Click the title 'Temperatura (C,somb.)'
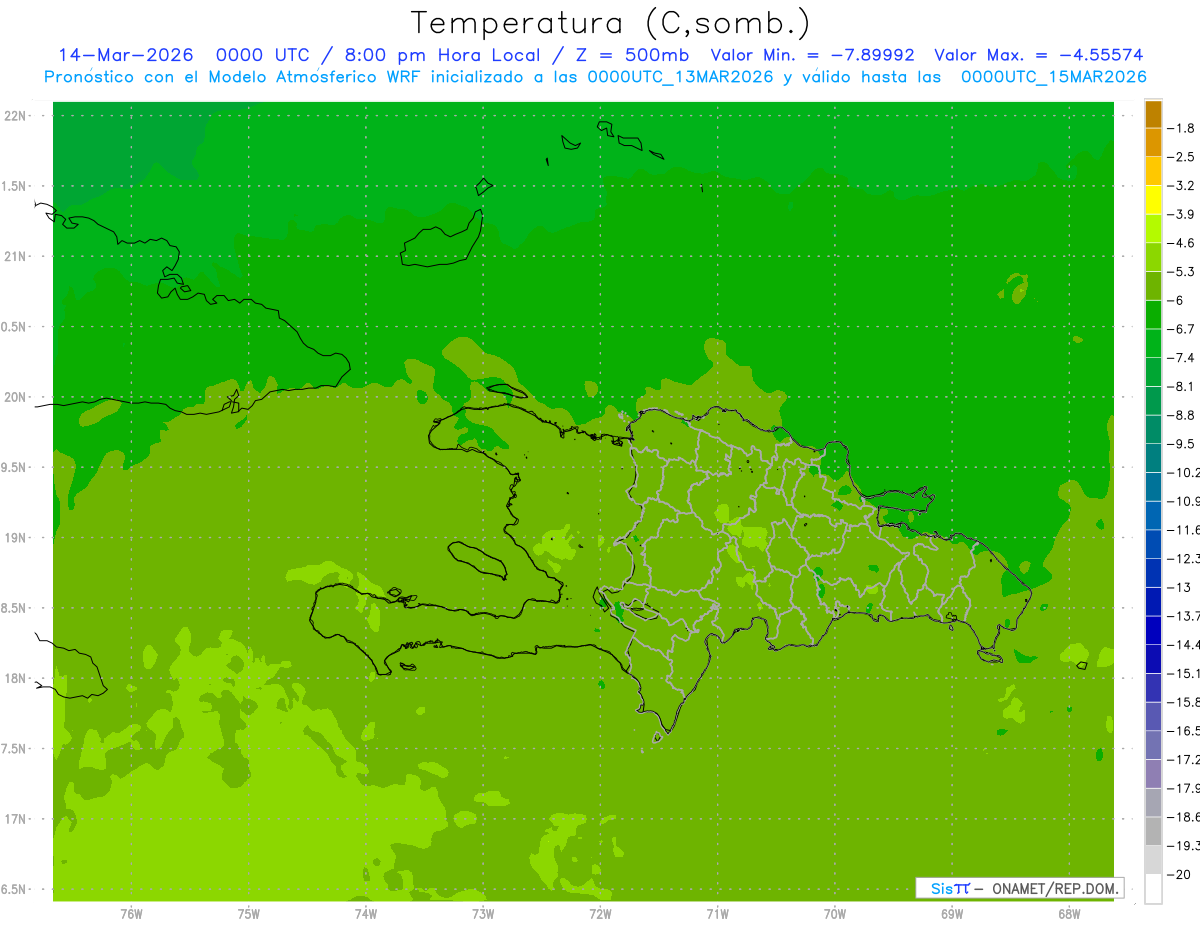Image resolution: width=1200 pixels, height=927 pixels. [x=610, y=23]
